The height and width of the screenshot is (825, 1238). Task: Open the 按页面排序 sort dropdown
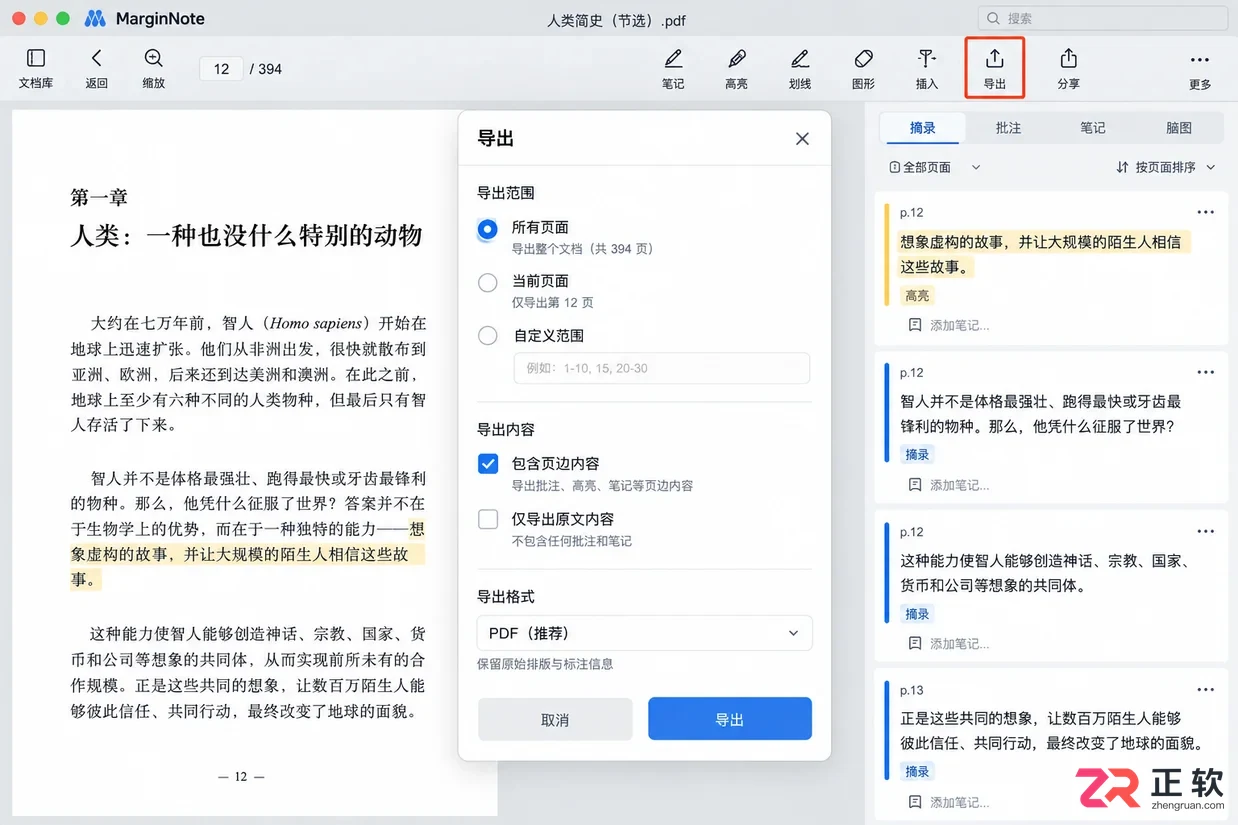click(1166, 167)
